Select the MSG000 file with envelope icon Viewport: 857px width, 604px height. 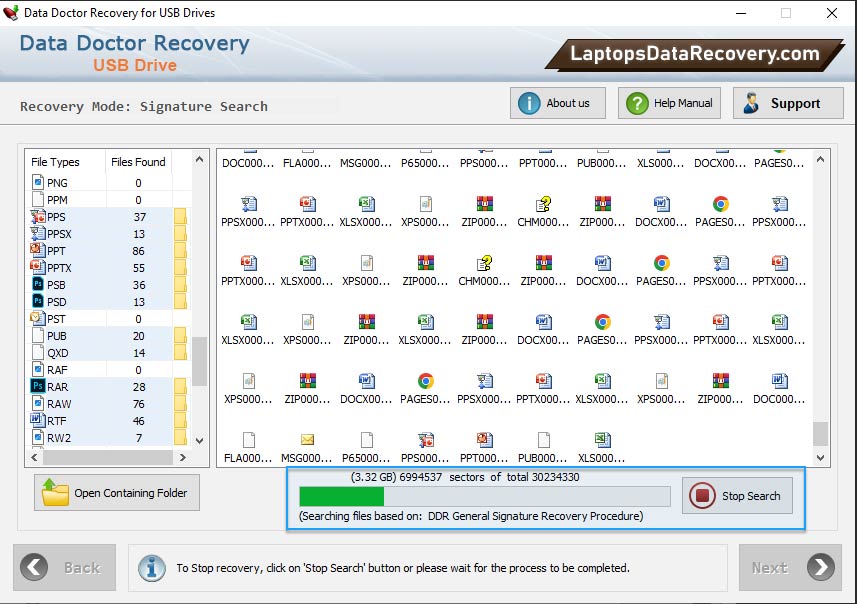tap(308, 447)
